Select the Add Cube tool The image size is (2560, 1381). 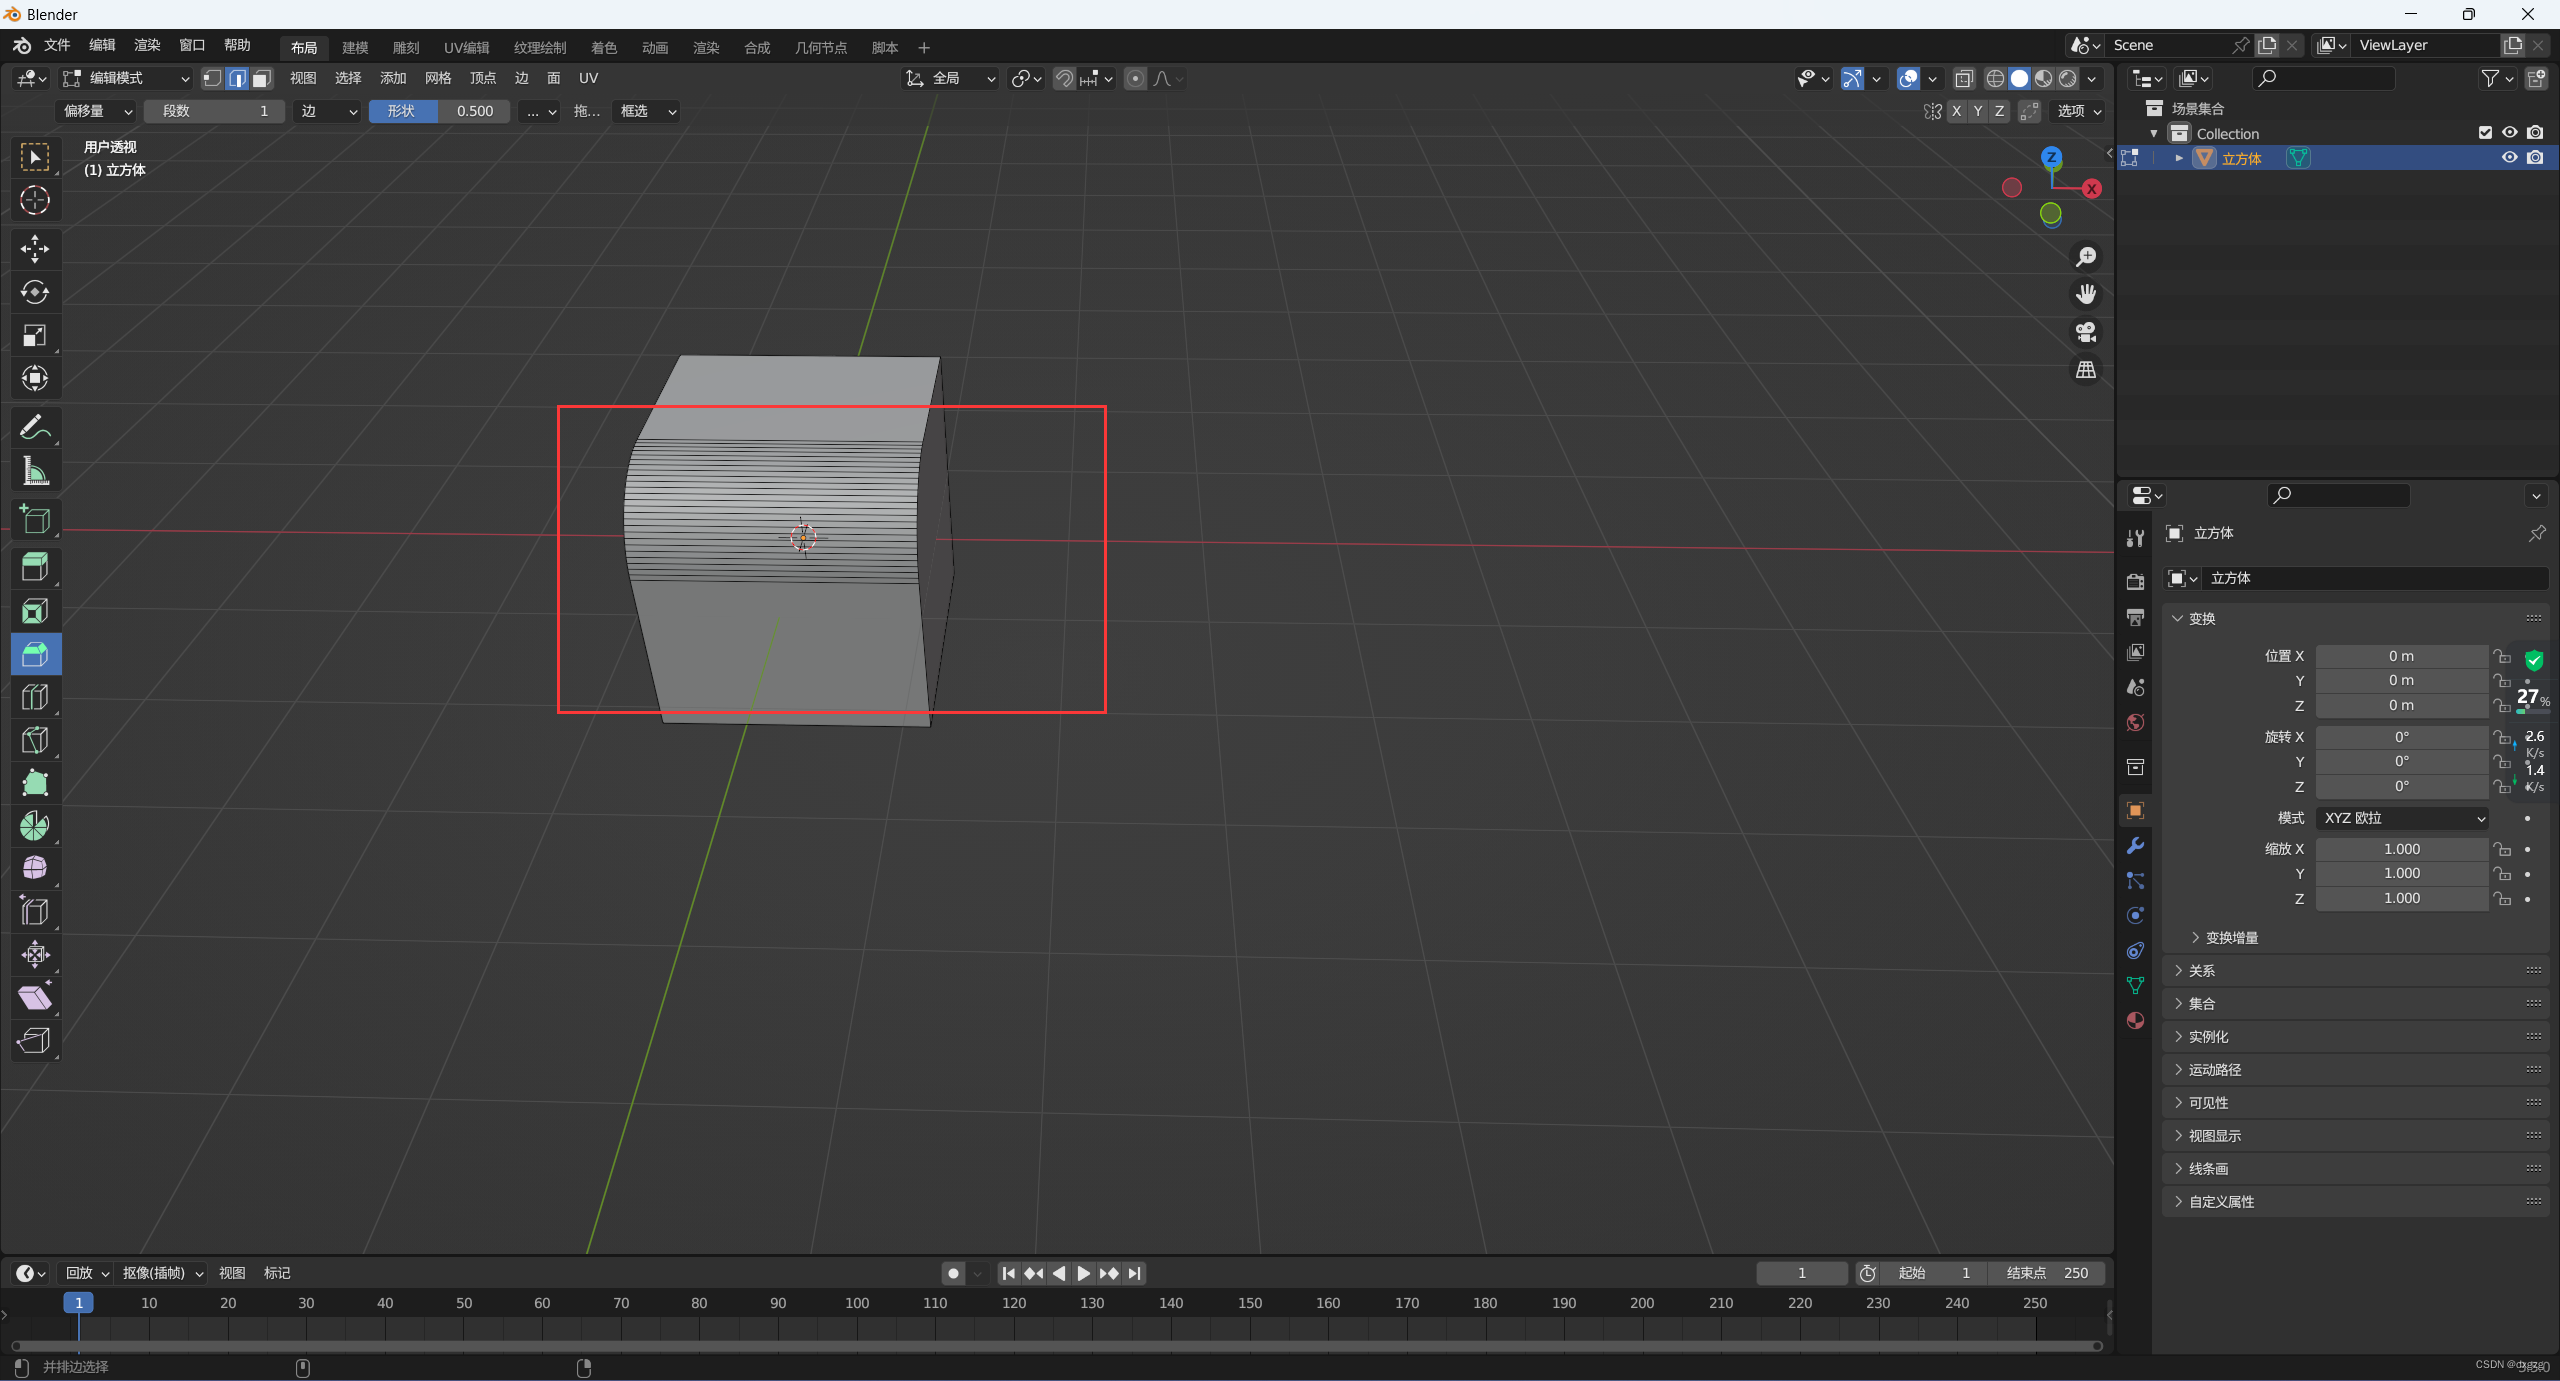tap(35, 520)
